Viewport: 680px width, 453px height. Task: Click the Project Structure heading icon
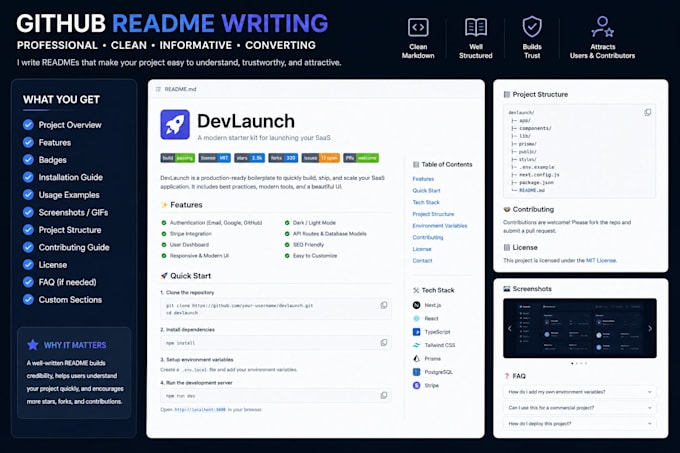pyautogui.click(x=507, y=94)
